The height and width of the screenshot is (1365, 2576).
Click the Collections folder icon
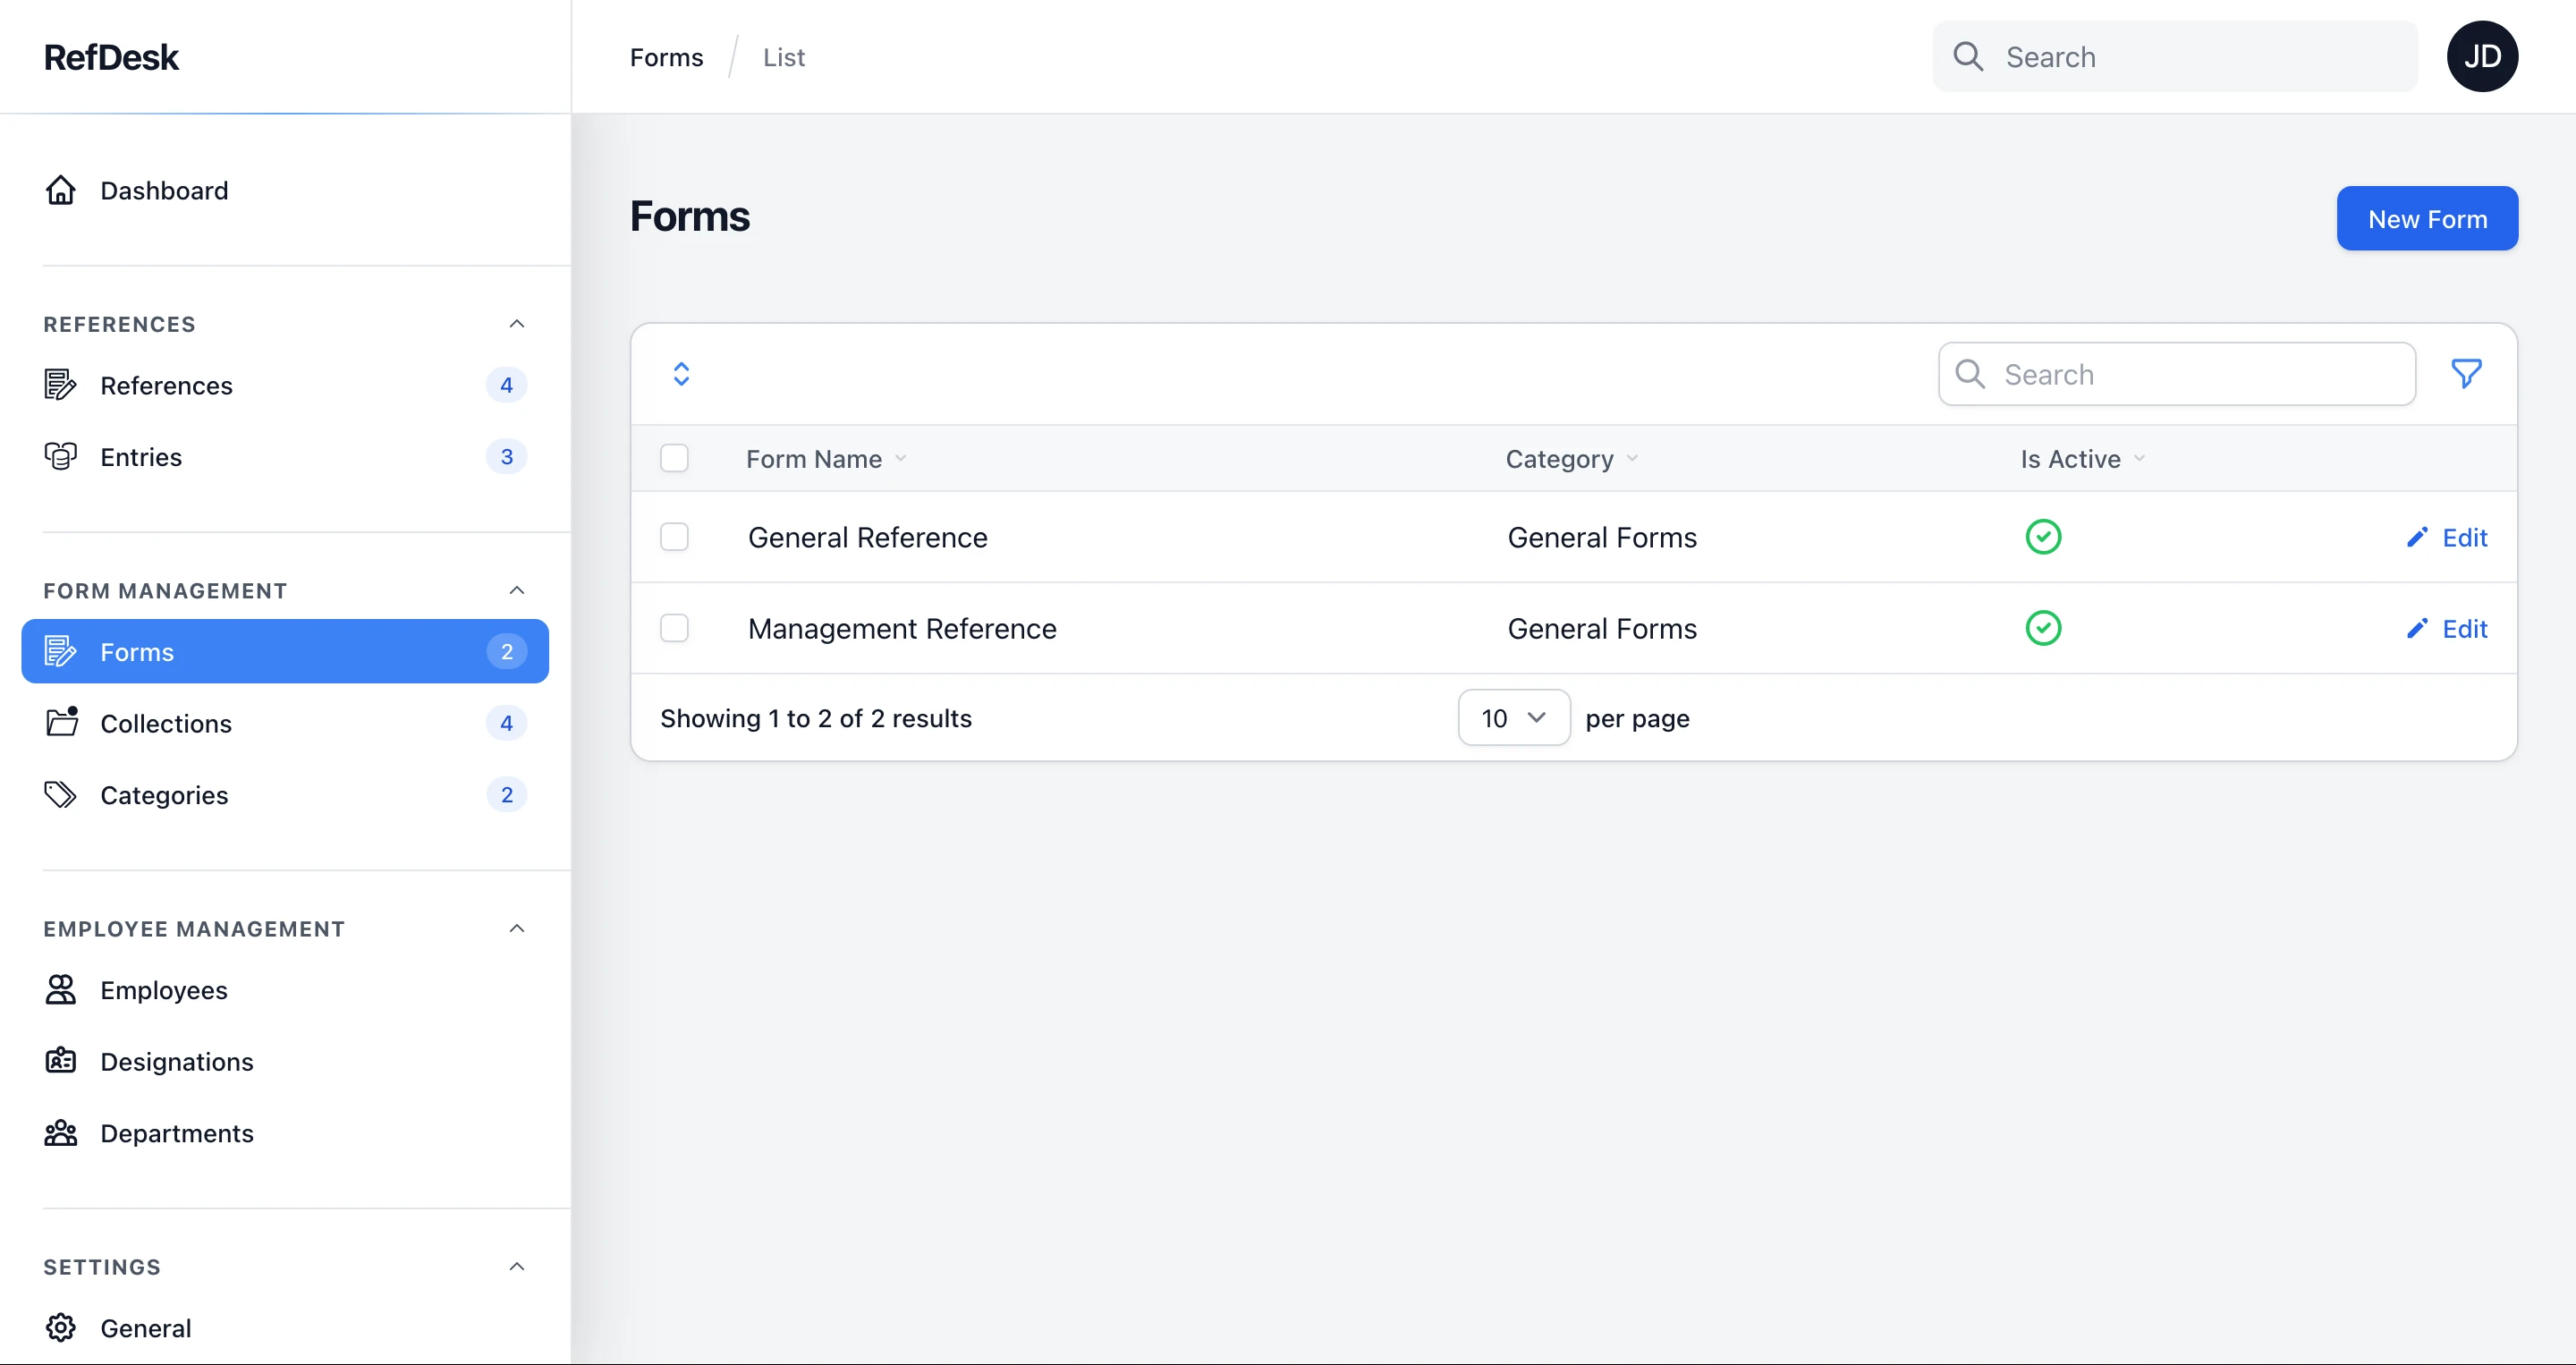click(x=61, y=722)
